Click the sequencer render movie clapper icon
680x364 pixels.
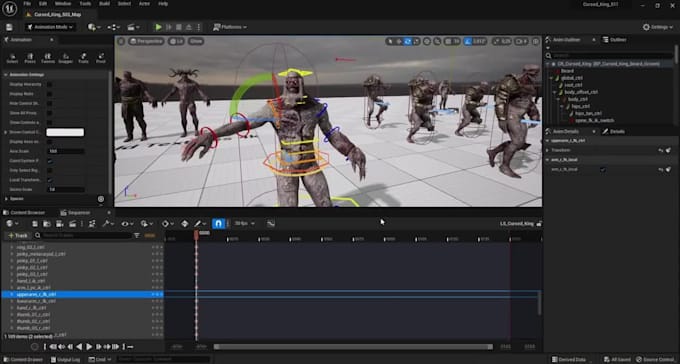tap(72, 224)
